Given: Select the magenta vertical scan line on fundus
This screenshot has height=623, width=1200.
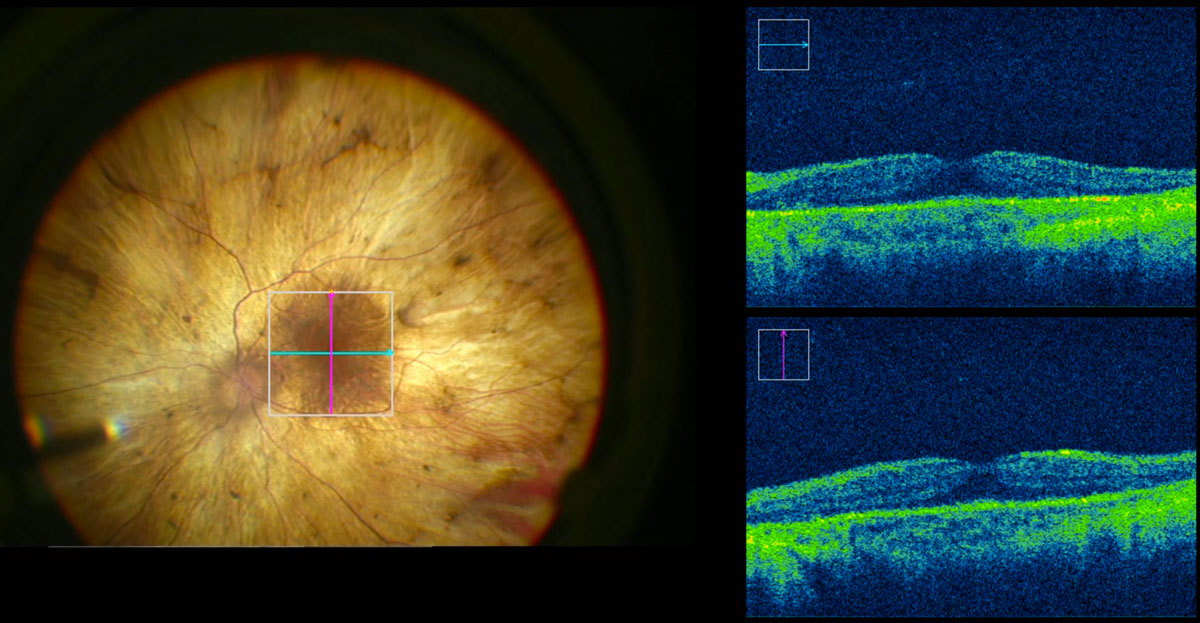Looking at the screenshot, I should tap(331, 353).
